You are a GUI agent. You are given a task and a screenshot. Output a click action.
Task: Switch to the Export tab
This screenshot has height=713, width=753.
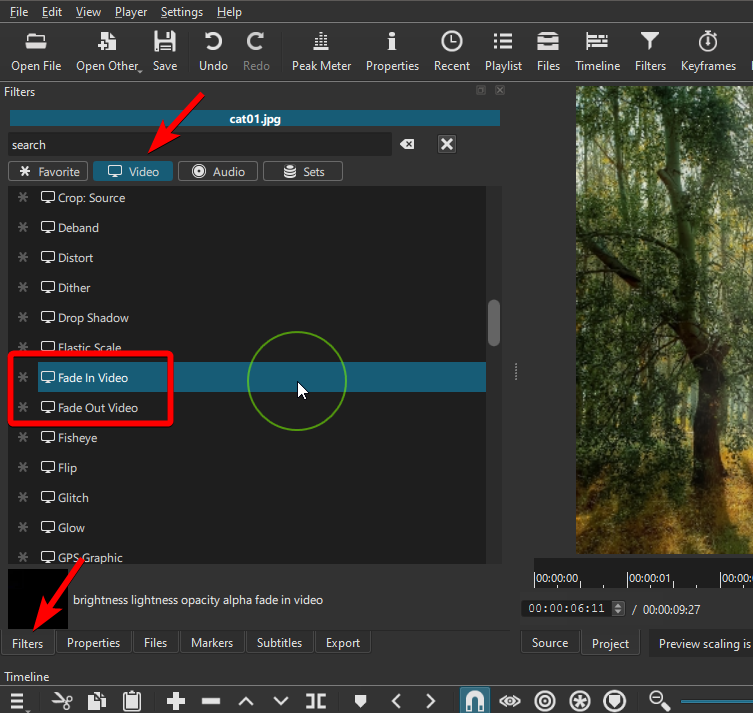click(x=342, y=643)
